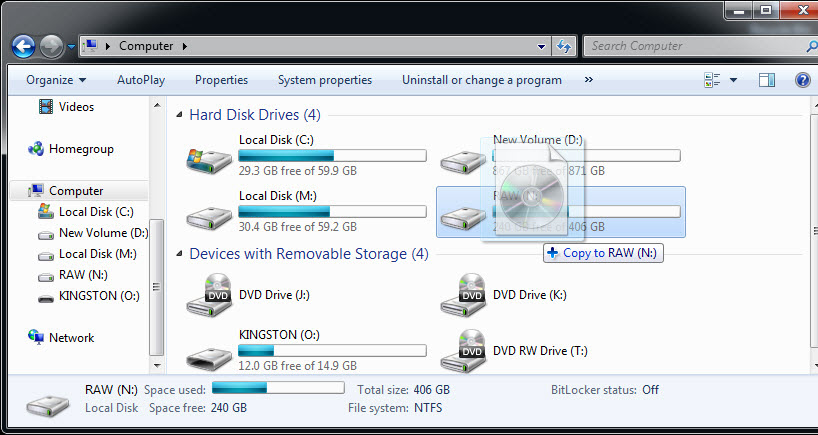Collapse Devices with Removable Storage group

pos(179,254)
